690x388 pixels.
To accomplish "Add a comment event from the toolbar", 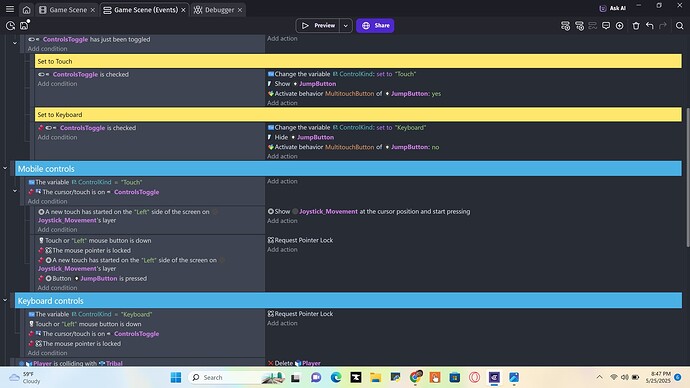I will (606, 26).
